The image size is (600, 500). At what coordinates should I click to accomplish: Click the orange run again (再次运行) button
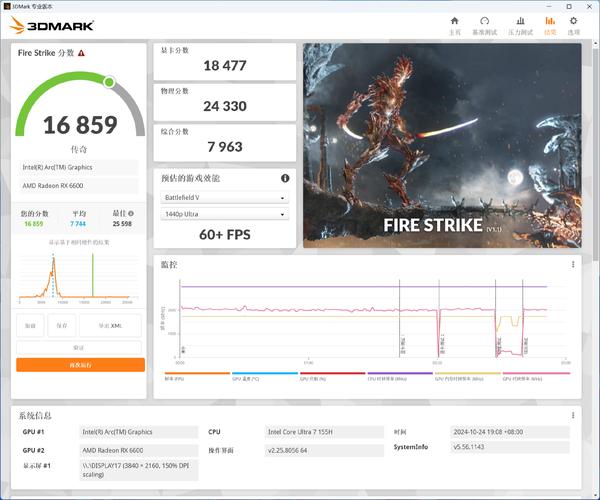click(80, 365)
